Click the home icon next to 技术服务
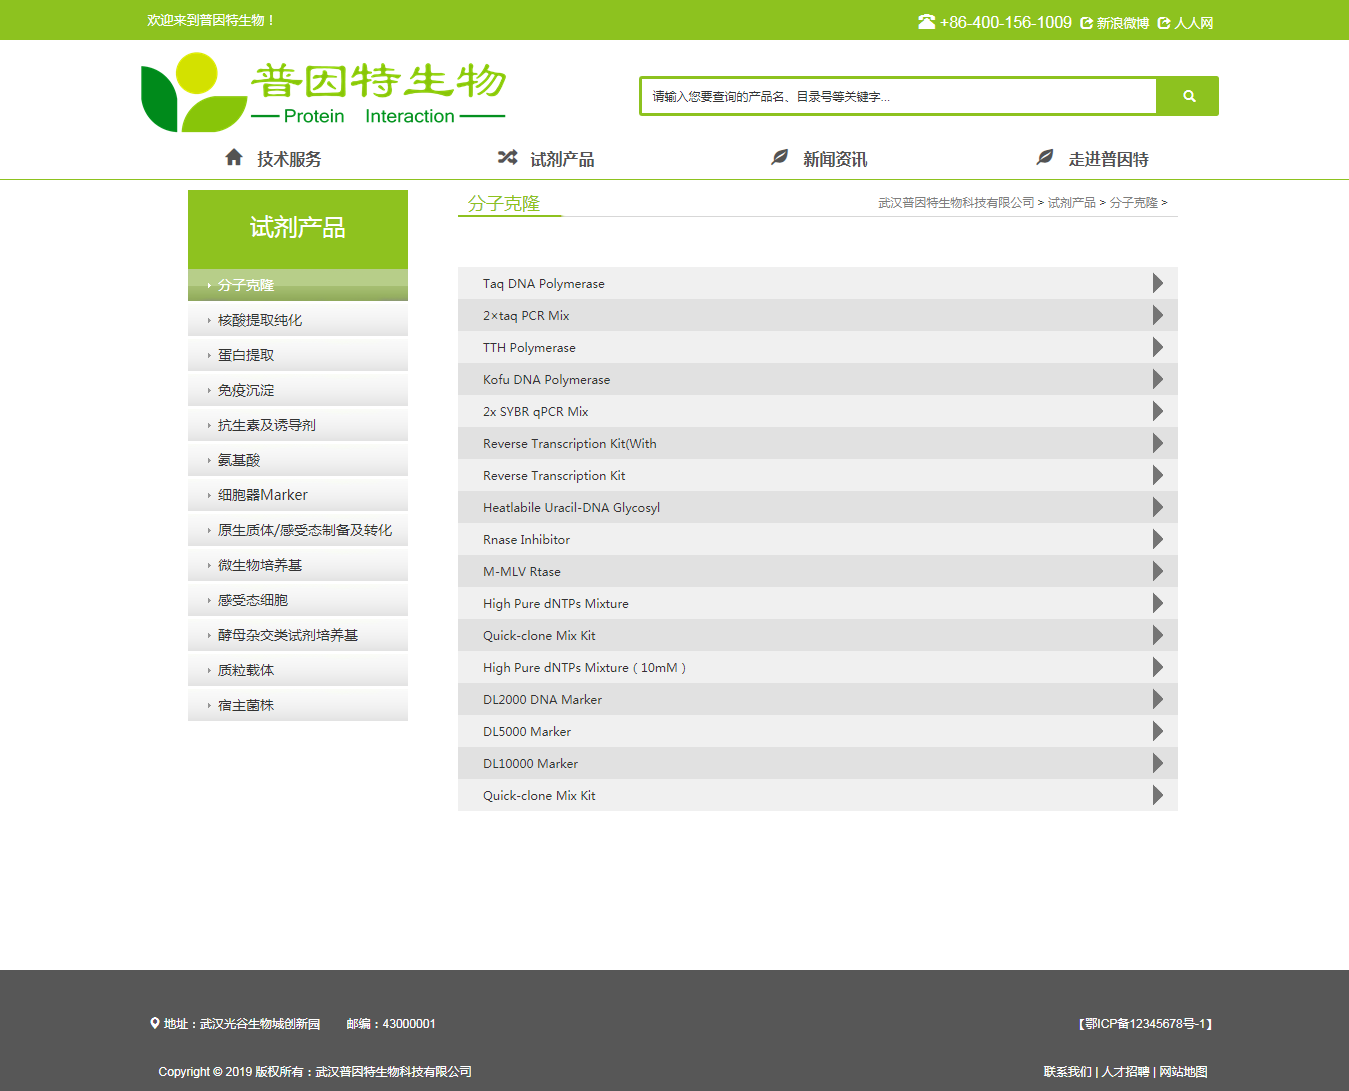Viewport: 1349px width, 1091px height. coord(234,156)
